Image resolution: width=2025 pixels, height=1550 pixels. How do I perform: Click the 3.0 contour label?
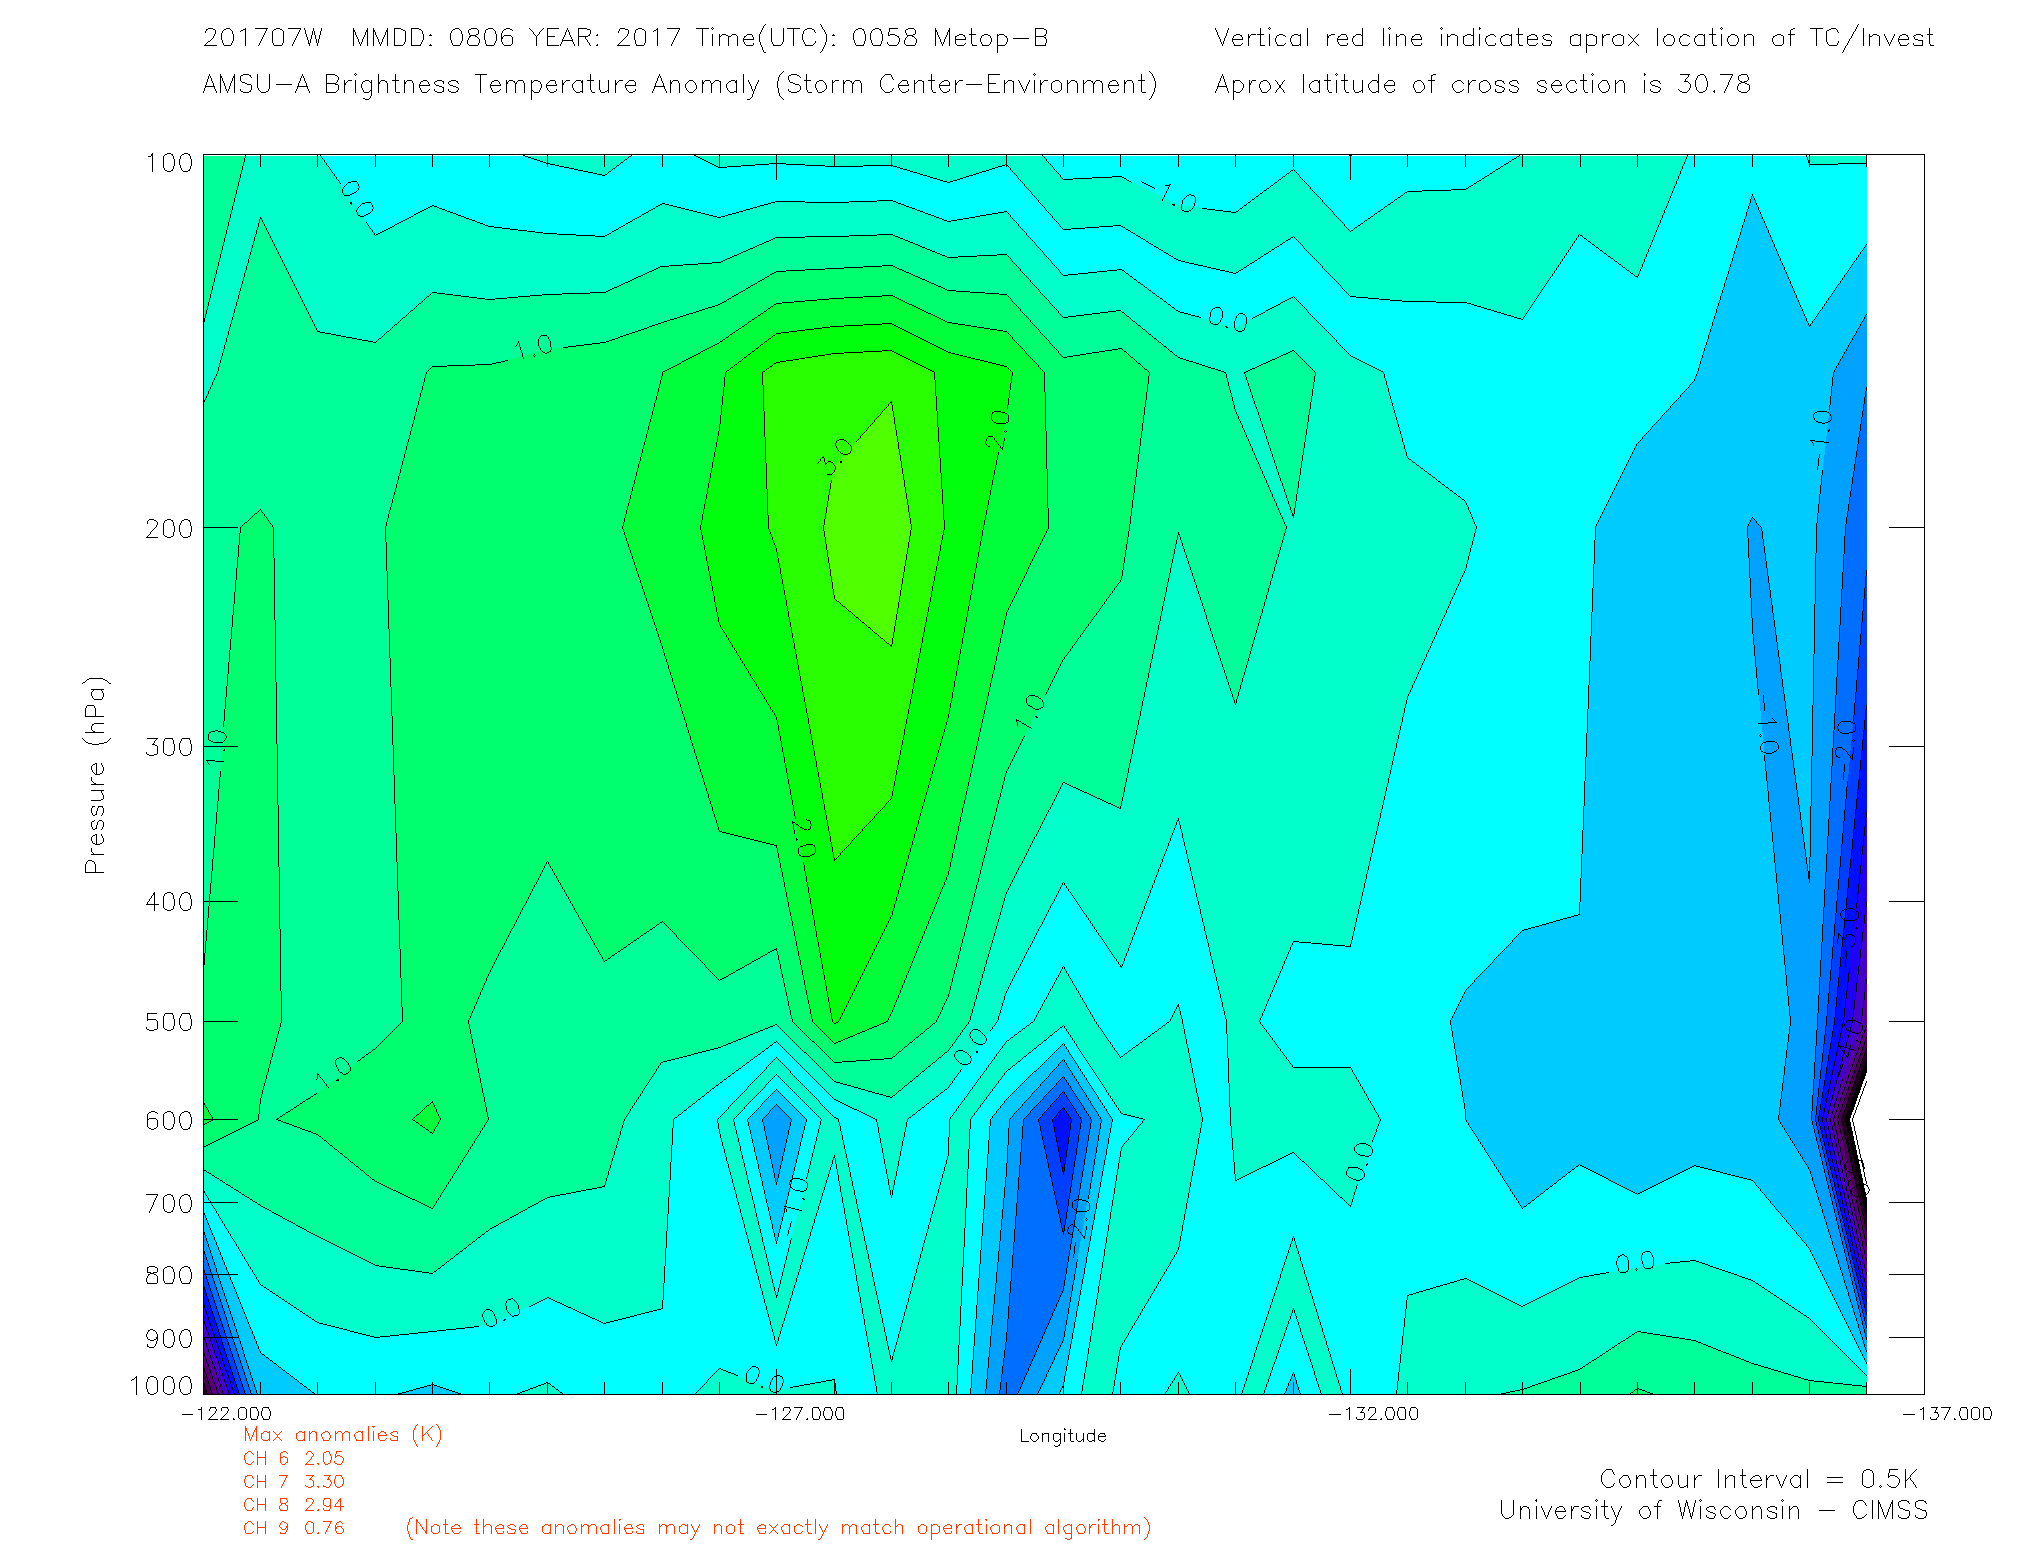tap(835, 455)
